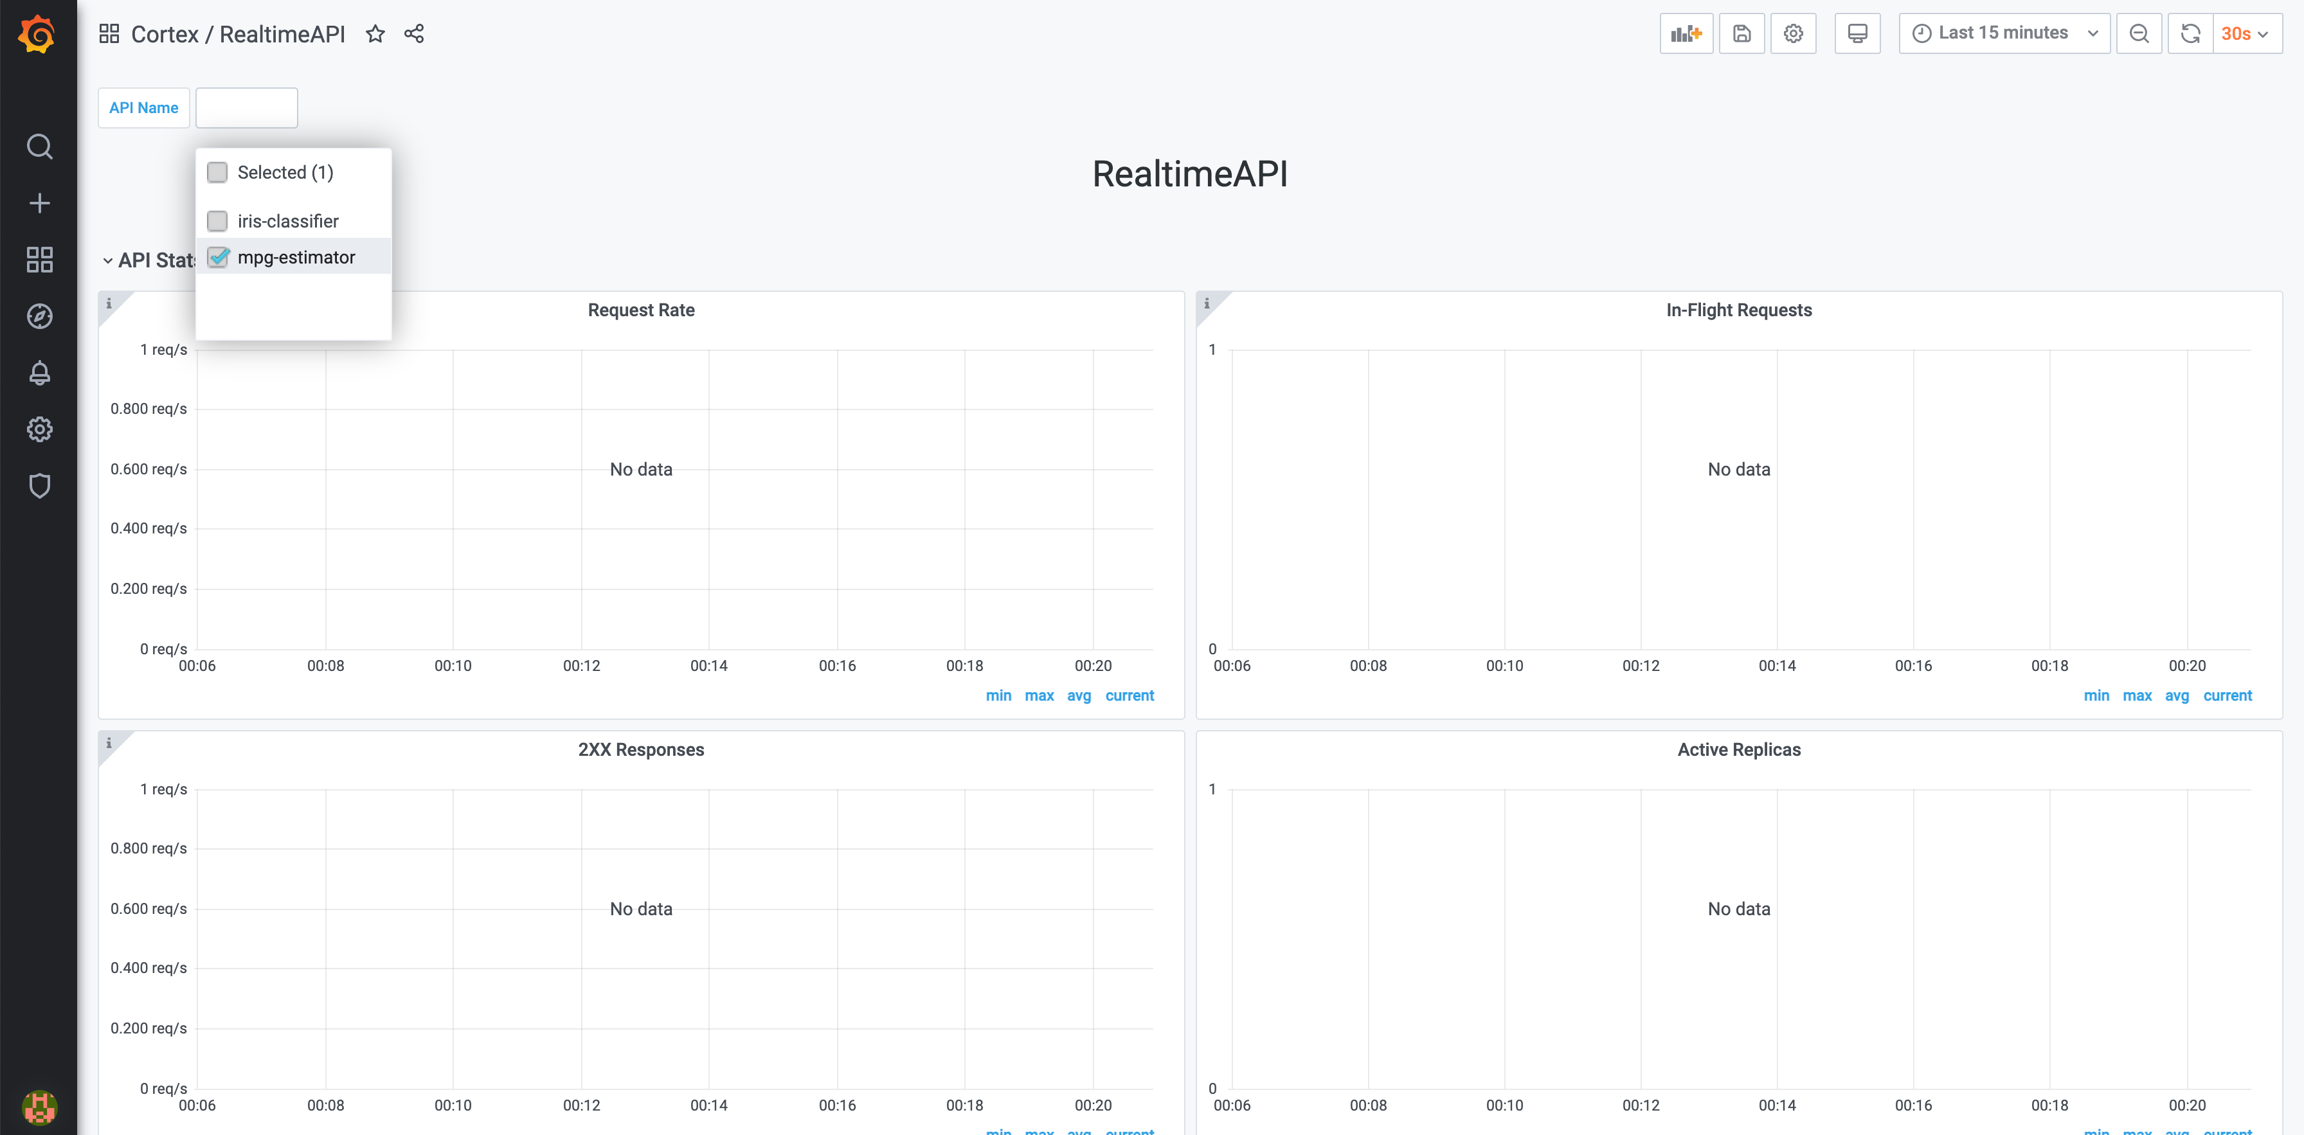Click the Request Rate panel title
Image resolution: width=2304 pixels, height=1135 pixels.
(x=641, y=310)
